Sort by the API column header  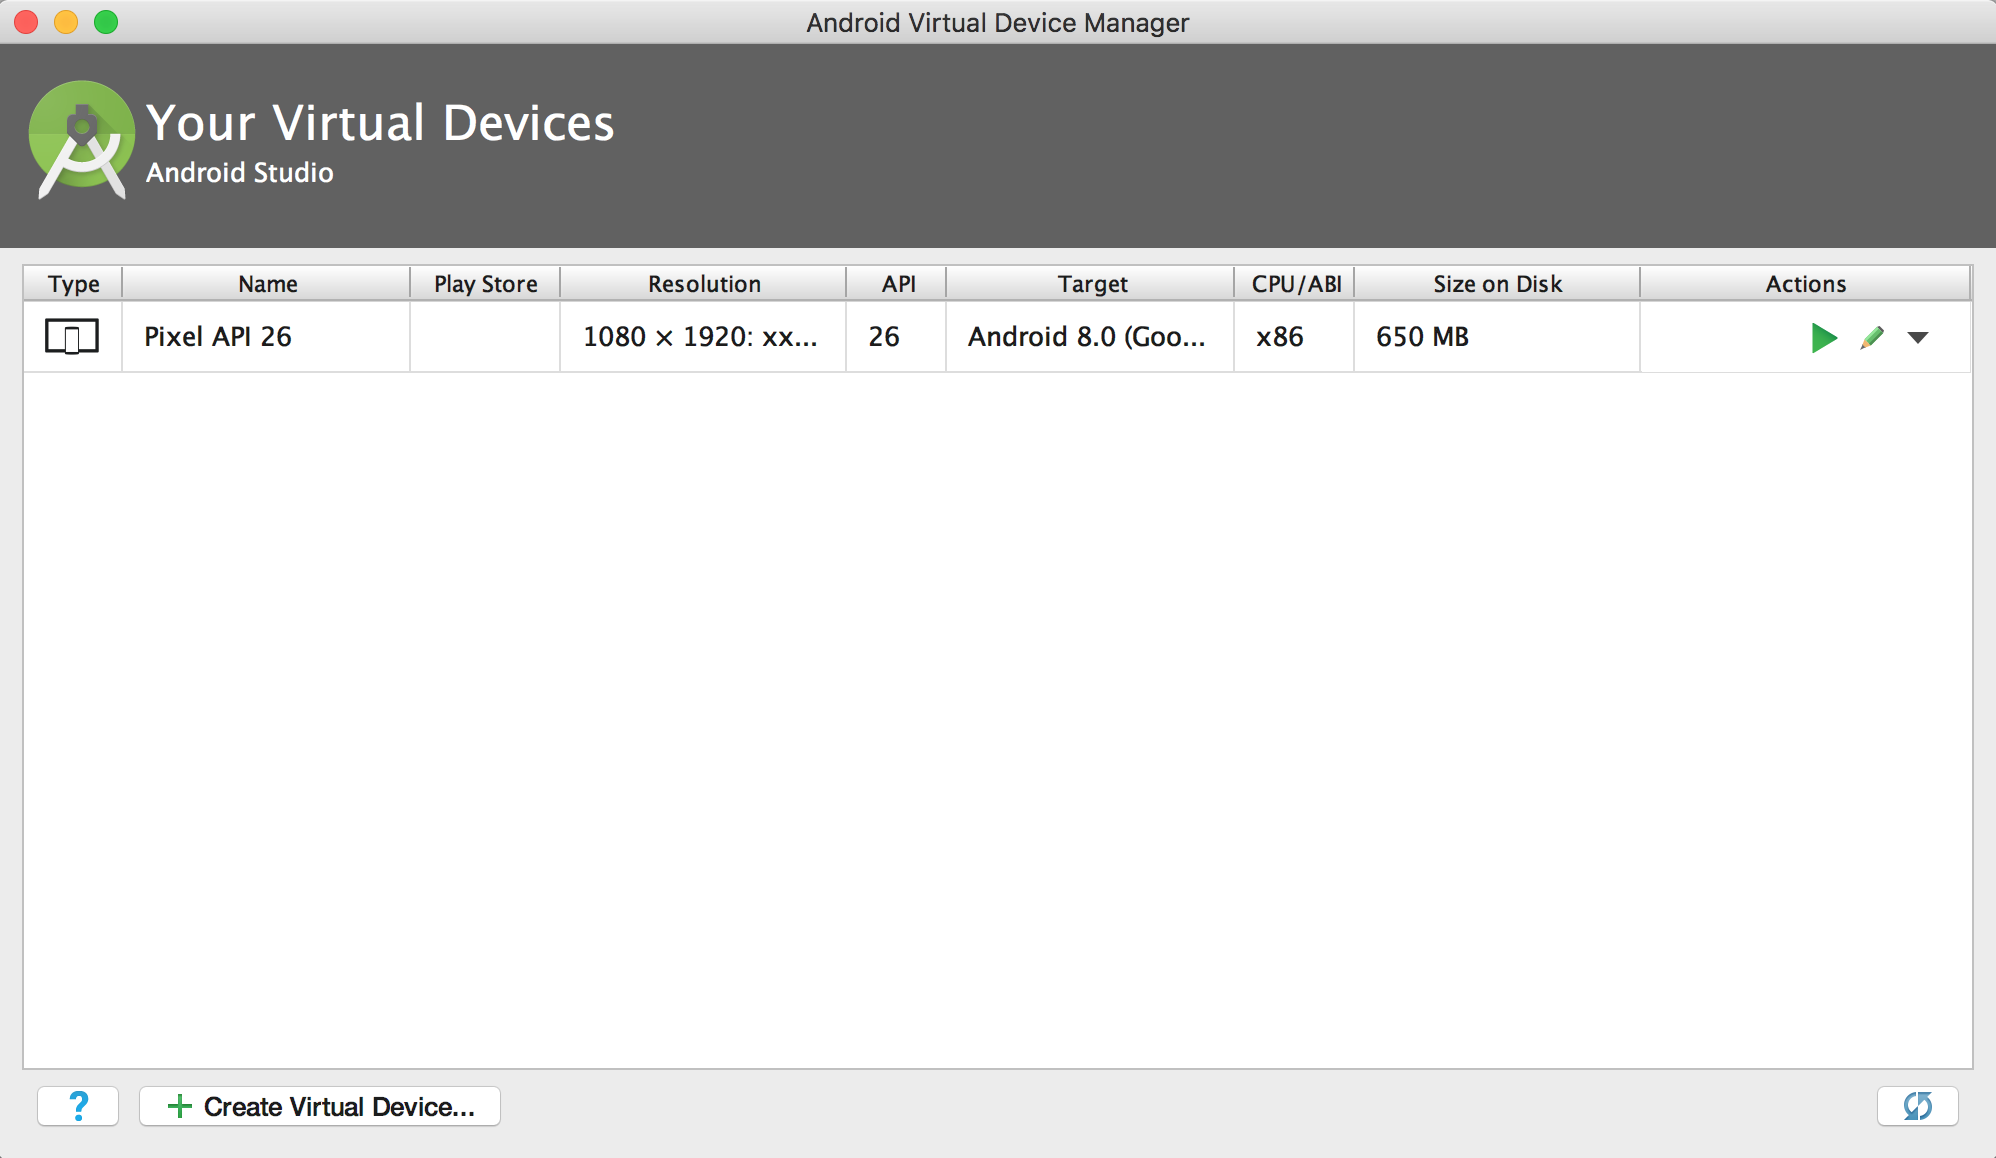897,284
